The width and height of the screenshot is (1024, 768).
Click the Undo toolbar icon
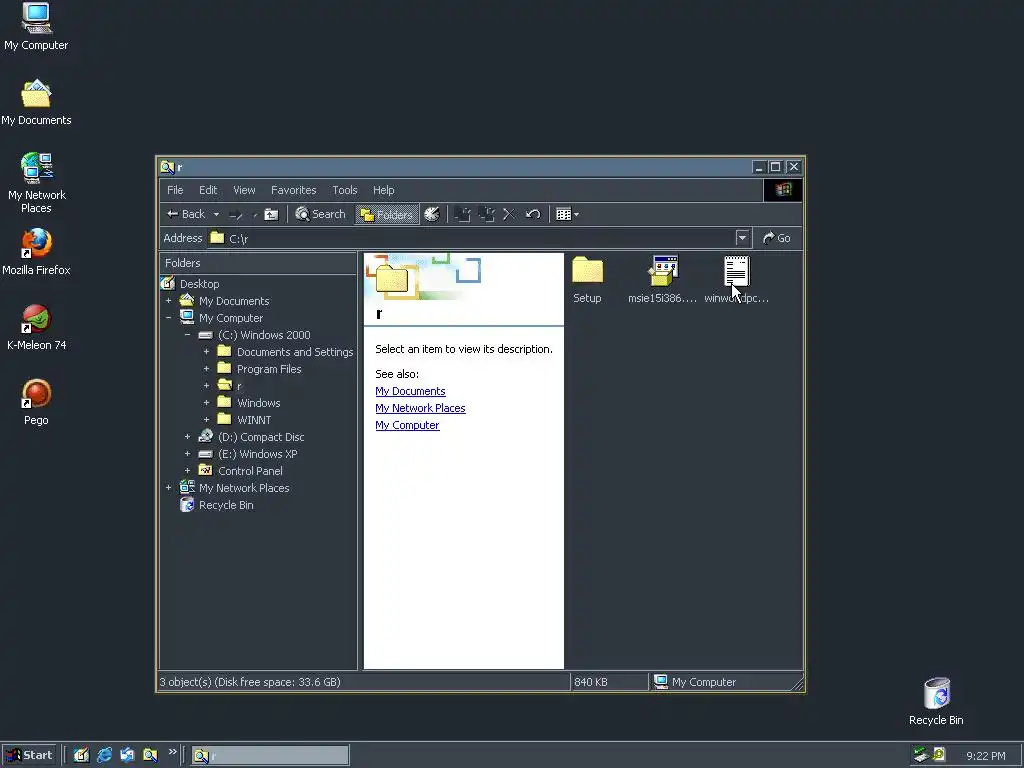533,214
